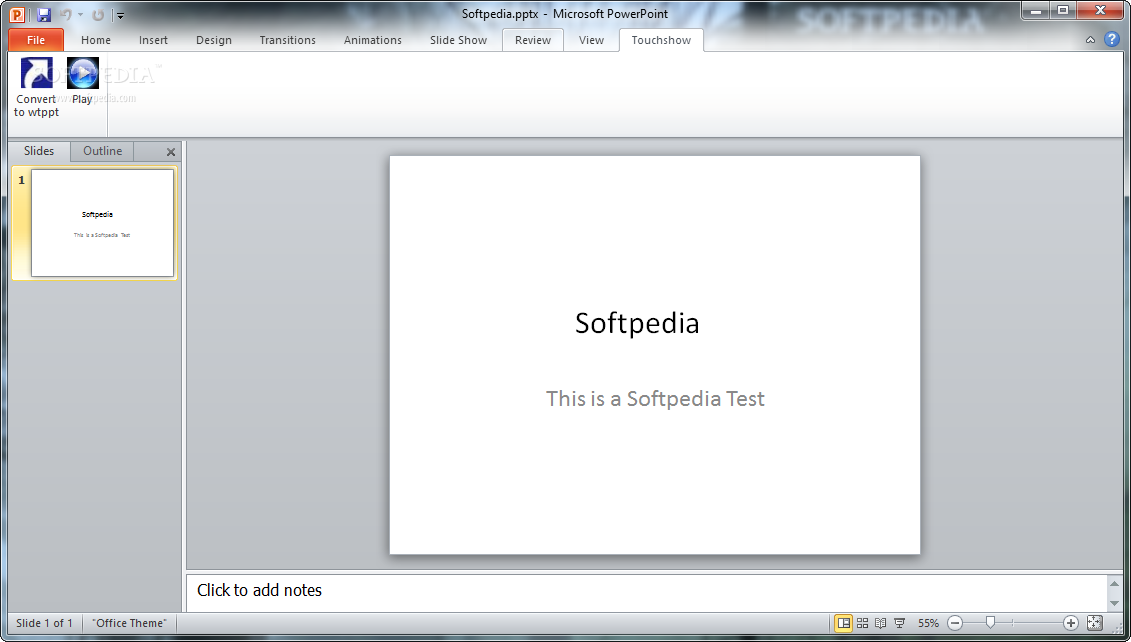Close the Slides/Outline pane

click(x=171, y=152)
